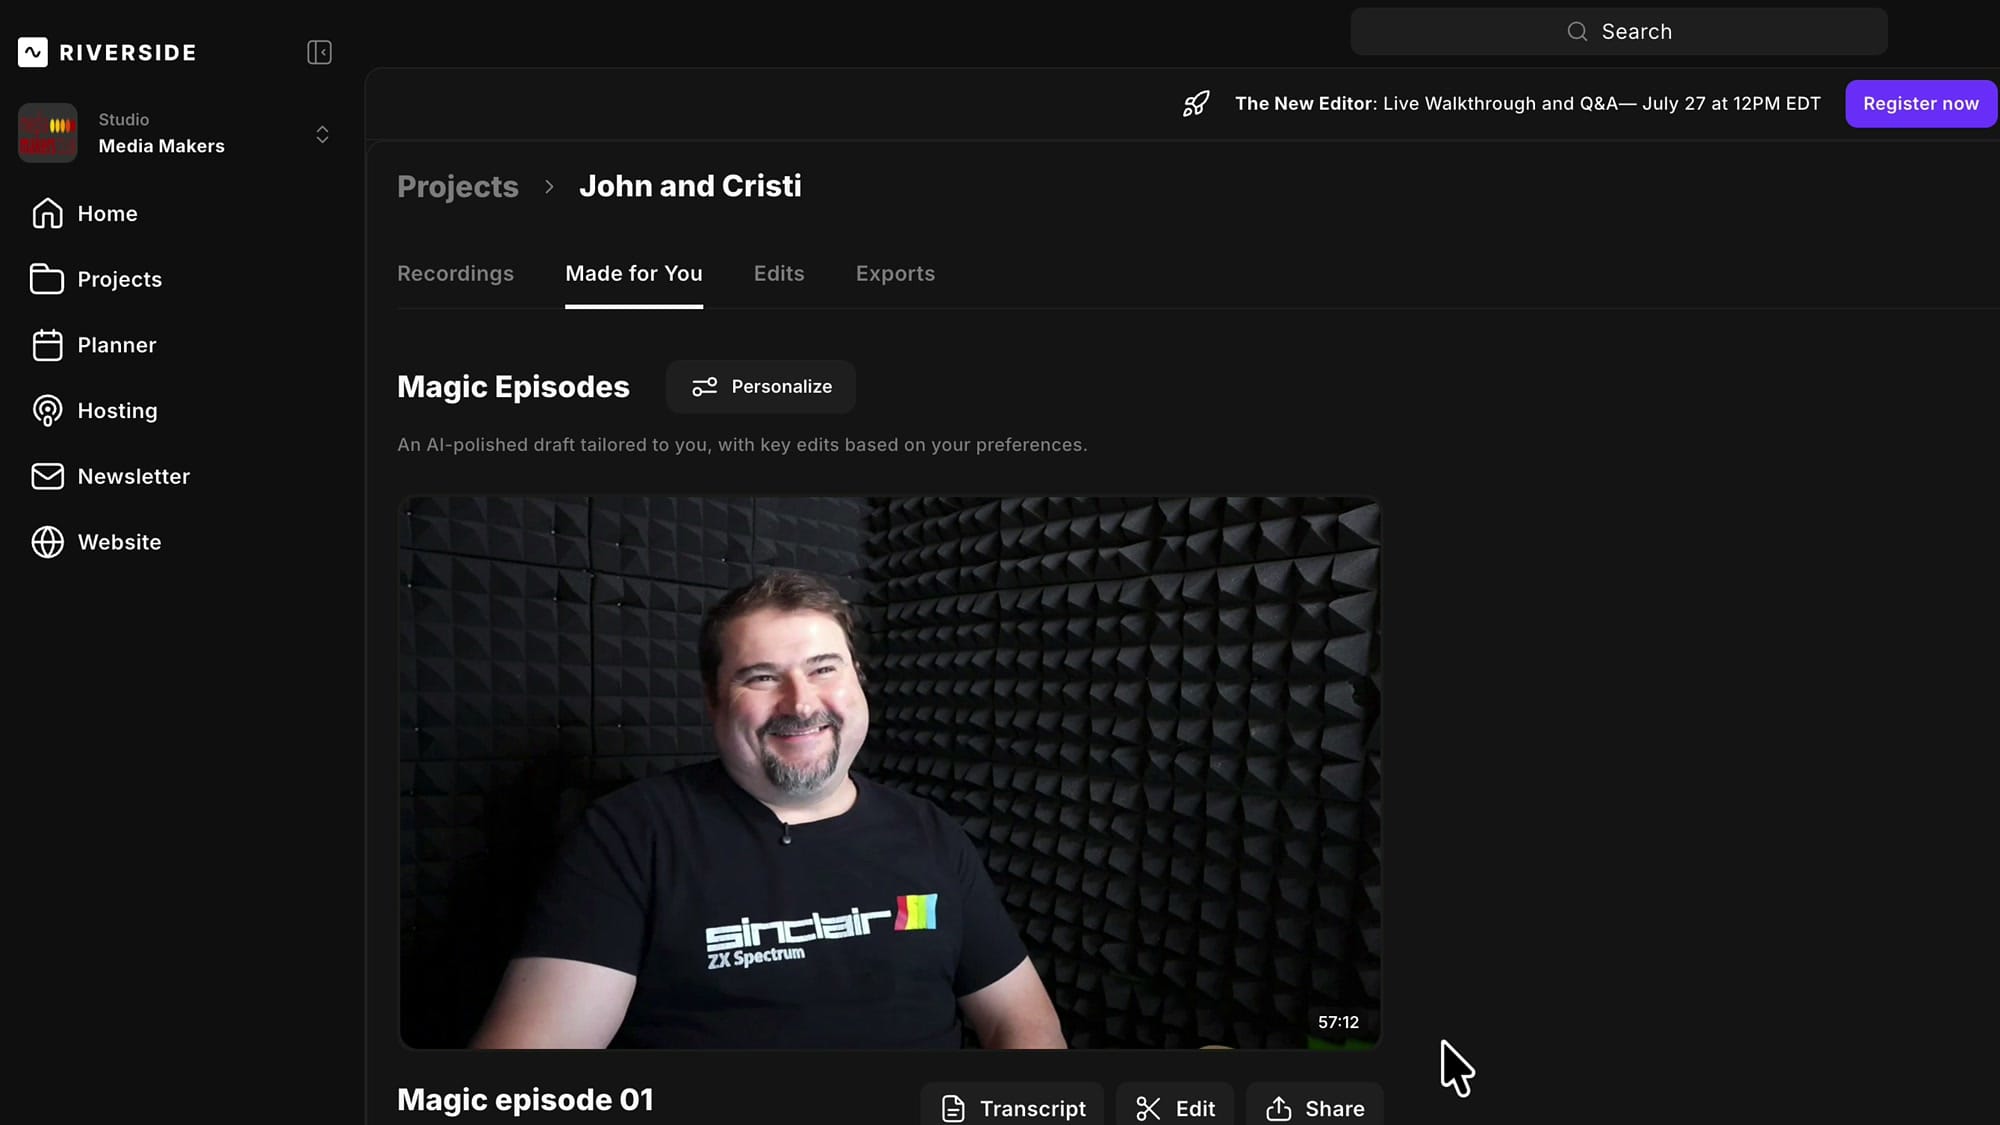The image size is (2000, 1125).
Task: Click the Share upload icon
Action: click(x=1278, y=1108)
